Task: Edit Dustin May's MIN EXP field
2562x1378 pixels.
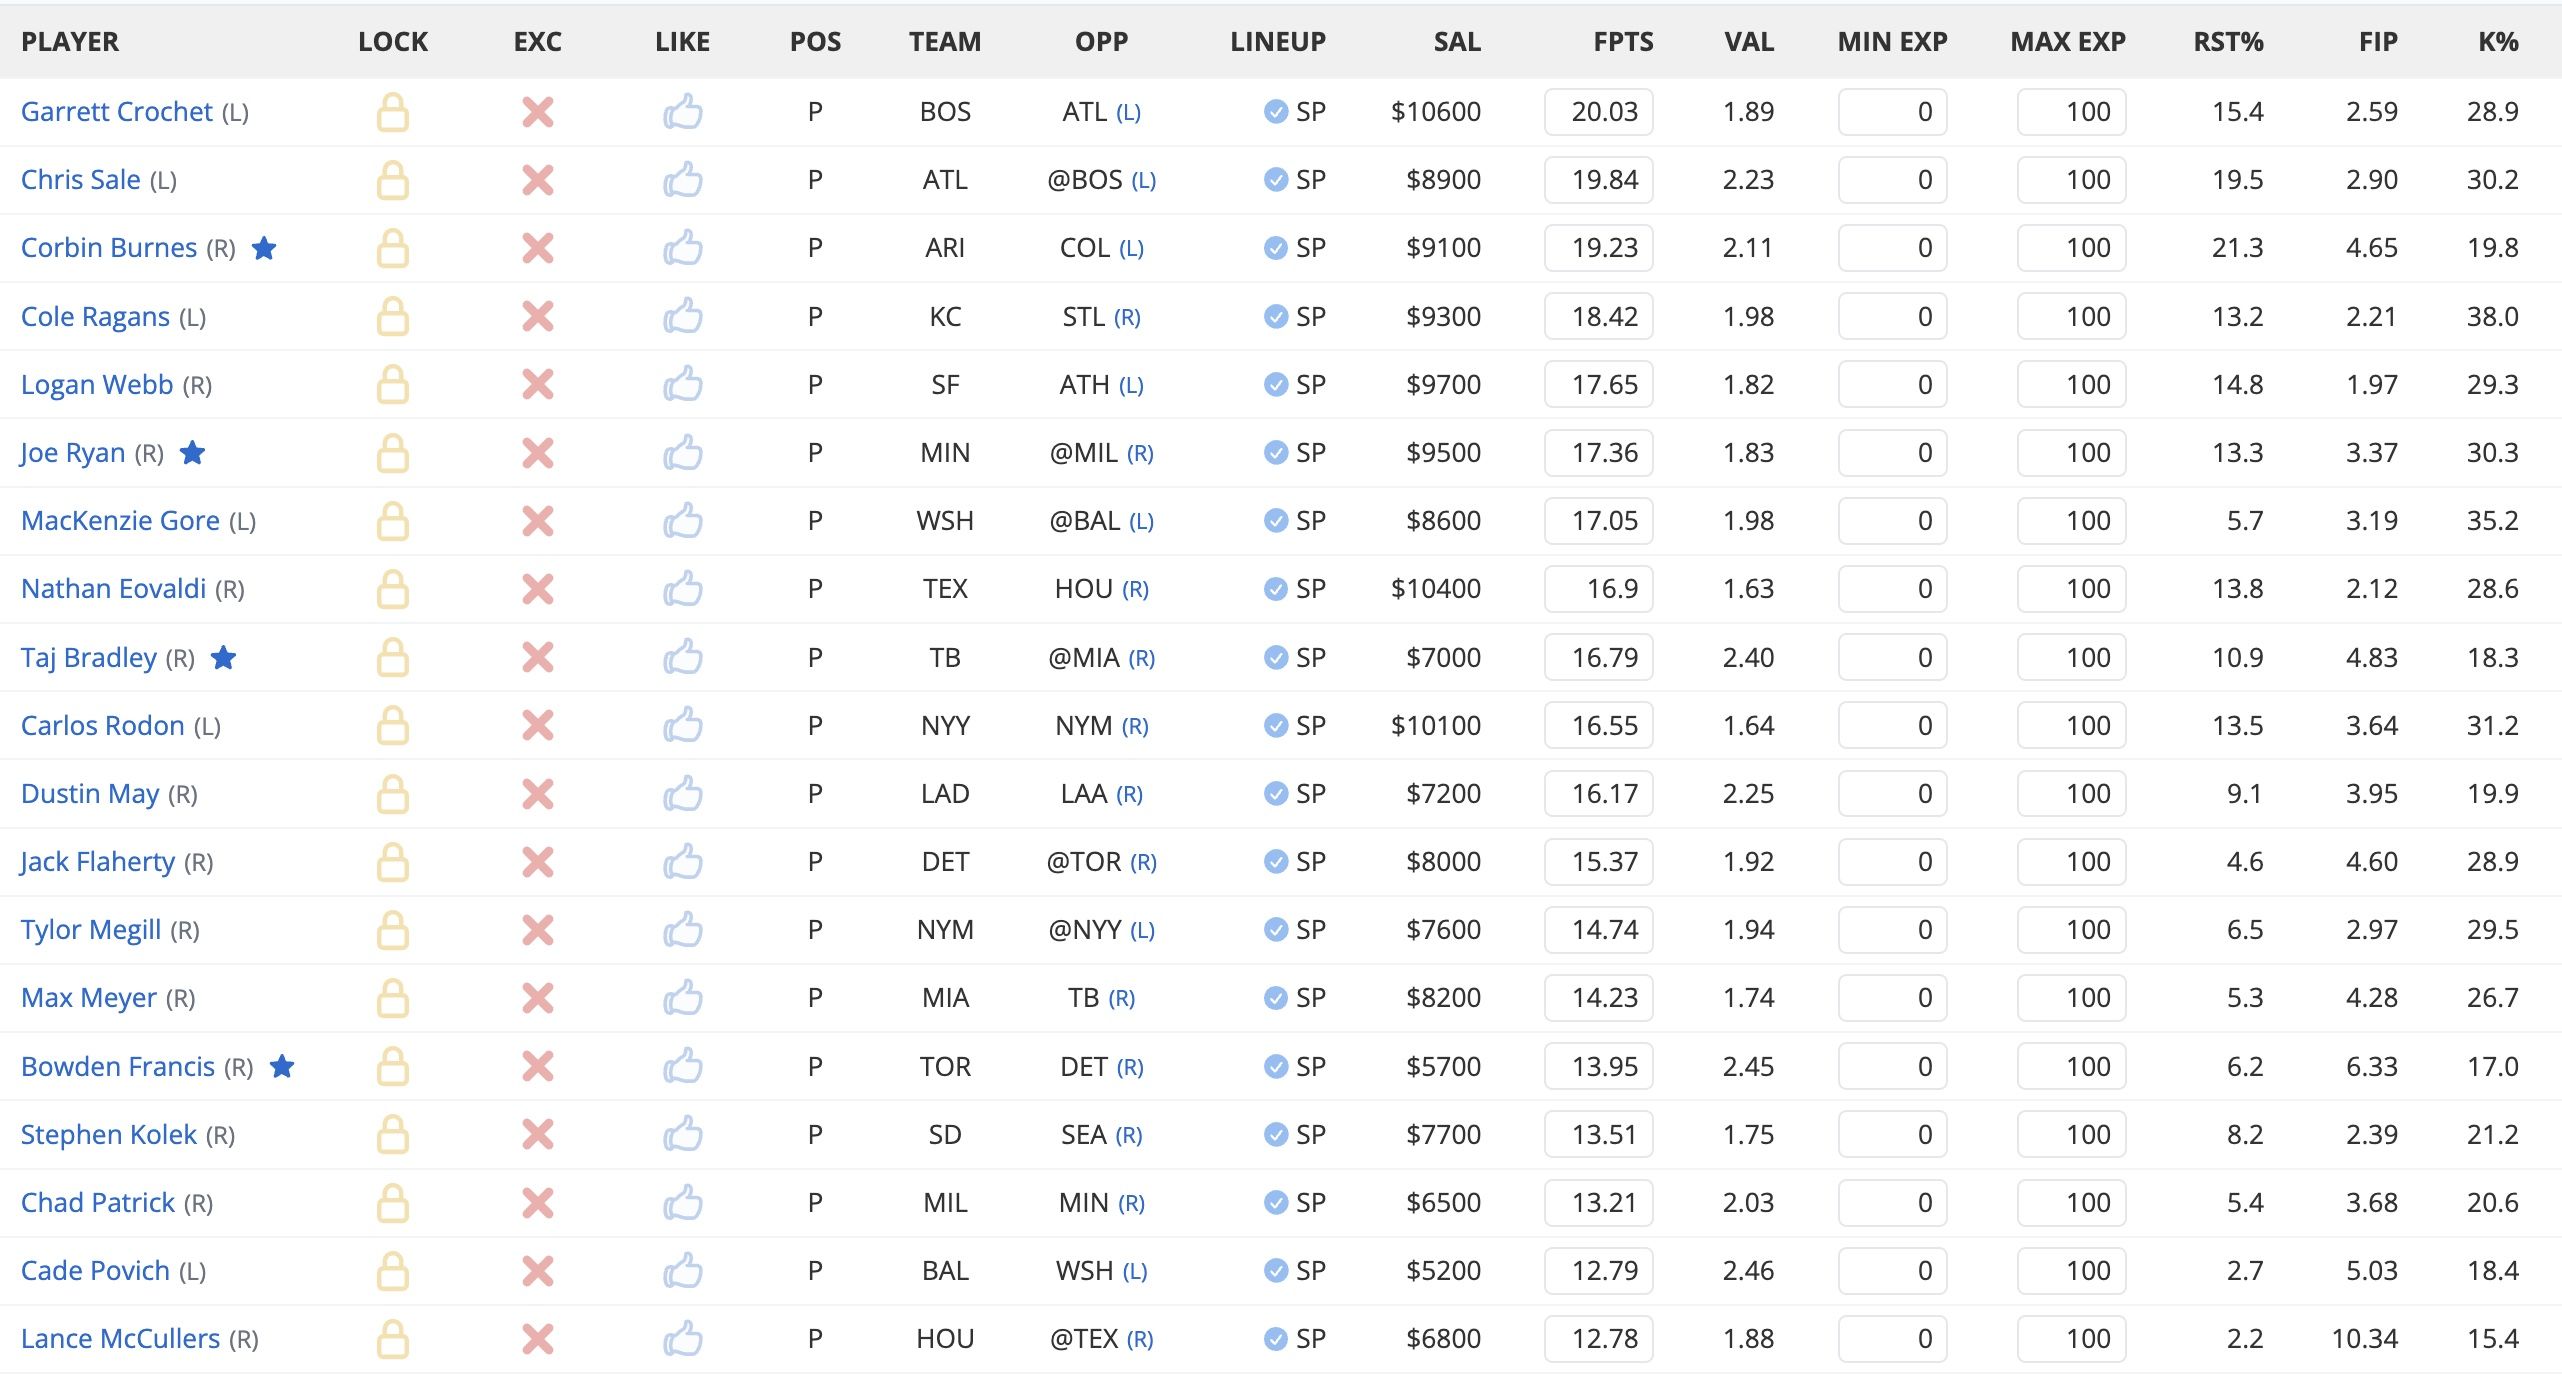Action: click(1892, 794)
